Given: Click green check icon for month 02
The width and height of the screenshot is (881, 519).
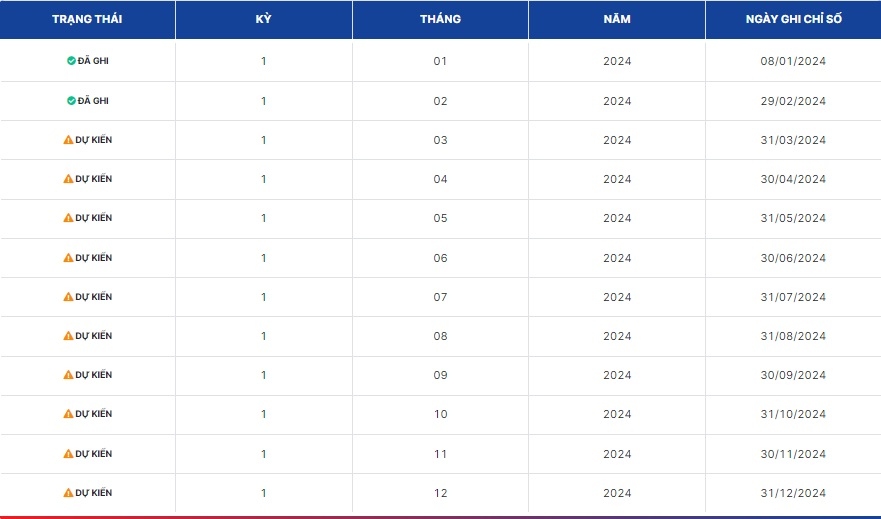Looking at the screenshot, I should pos(71,101).
